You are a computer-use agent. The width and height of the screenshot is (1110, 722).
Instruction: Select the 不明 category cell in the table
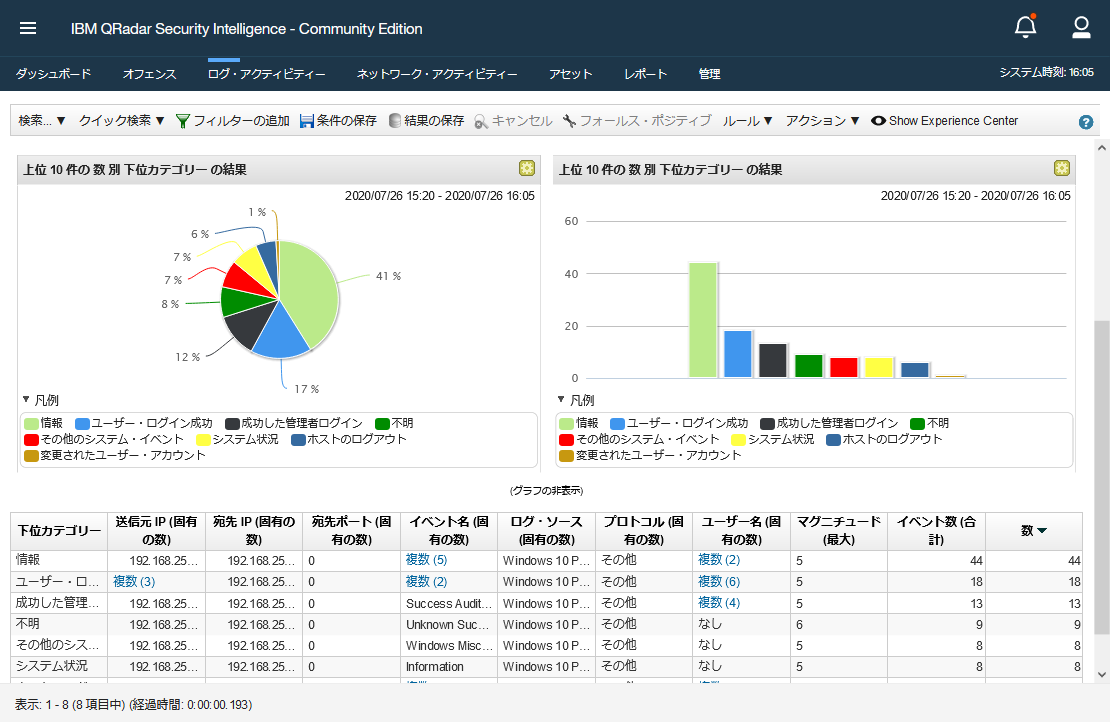tap(59, 624)
